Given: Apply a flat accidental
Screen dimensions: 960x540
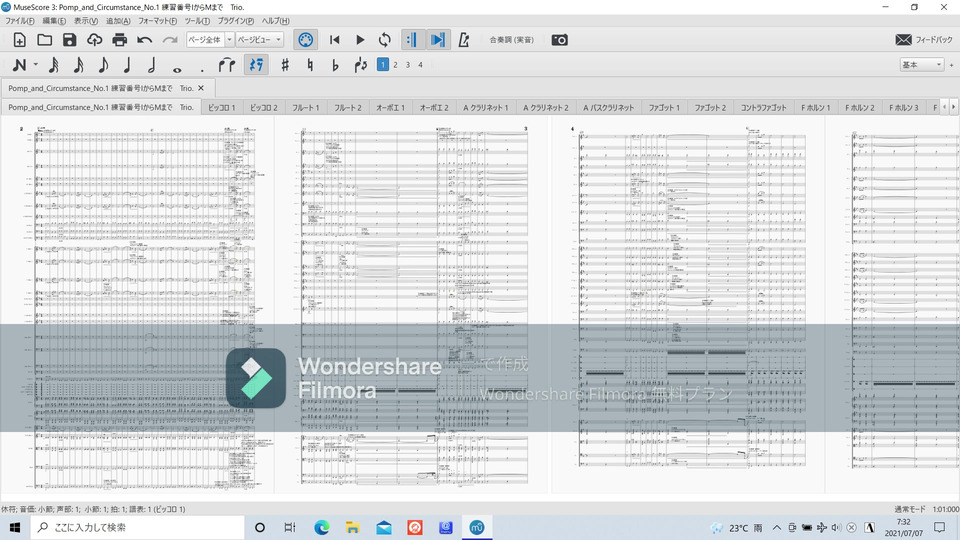Looking at the screenshot, I should pos(335,65).
